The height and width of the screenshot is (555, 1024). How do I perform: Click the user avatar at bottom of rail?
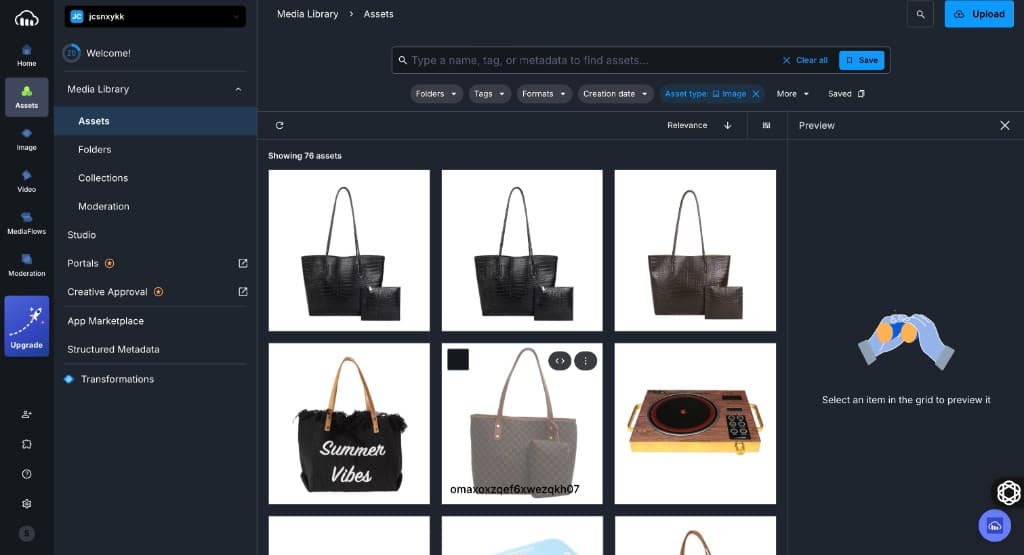click(26, 533)
